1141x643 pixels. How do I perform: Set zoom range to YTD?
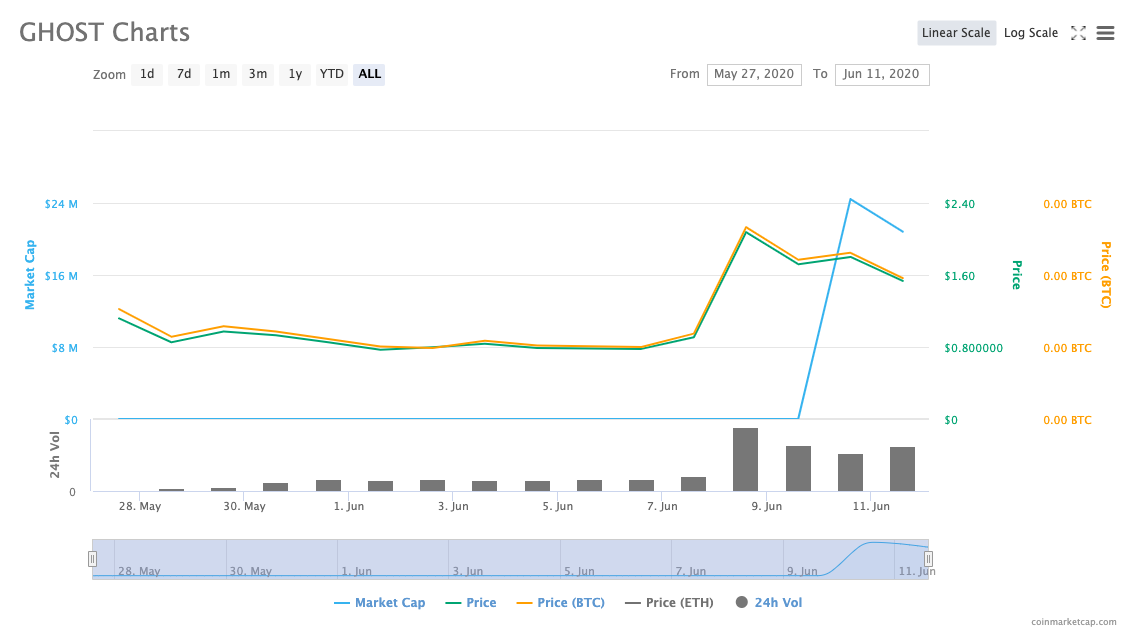332,74
